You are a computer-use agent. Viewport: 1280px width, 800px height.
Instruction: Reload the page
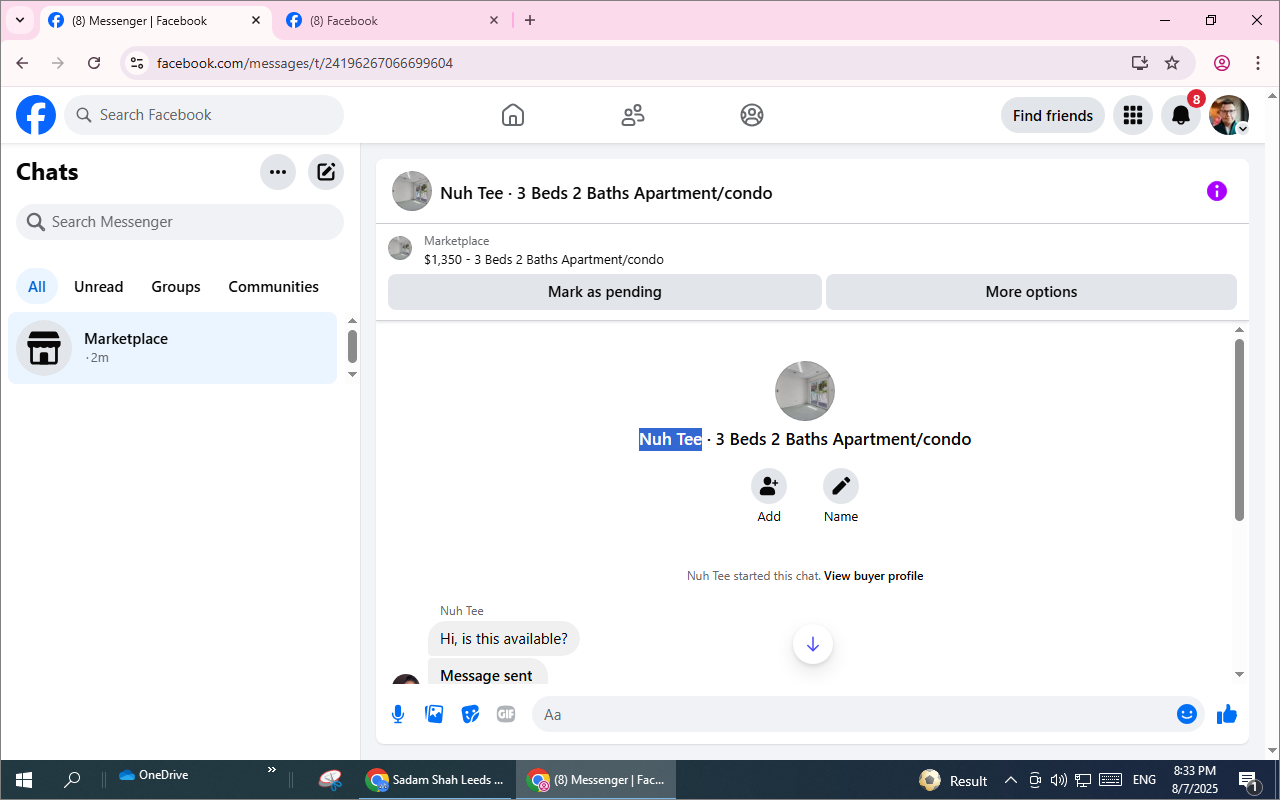click(x=94, y=63)
